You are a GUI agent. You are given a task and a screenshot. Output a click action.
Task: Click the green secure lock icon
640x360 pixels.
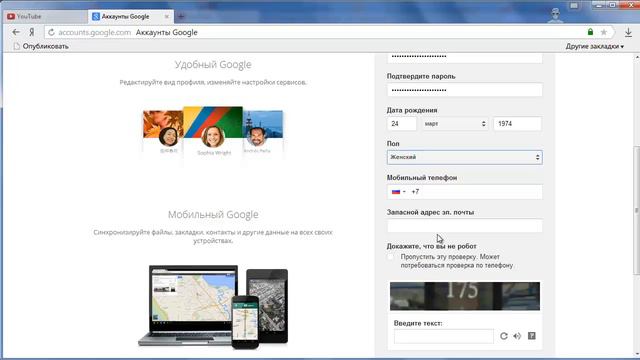(590, 32)
